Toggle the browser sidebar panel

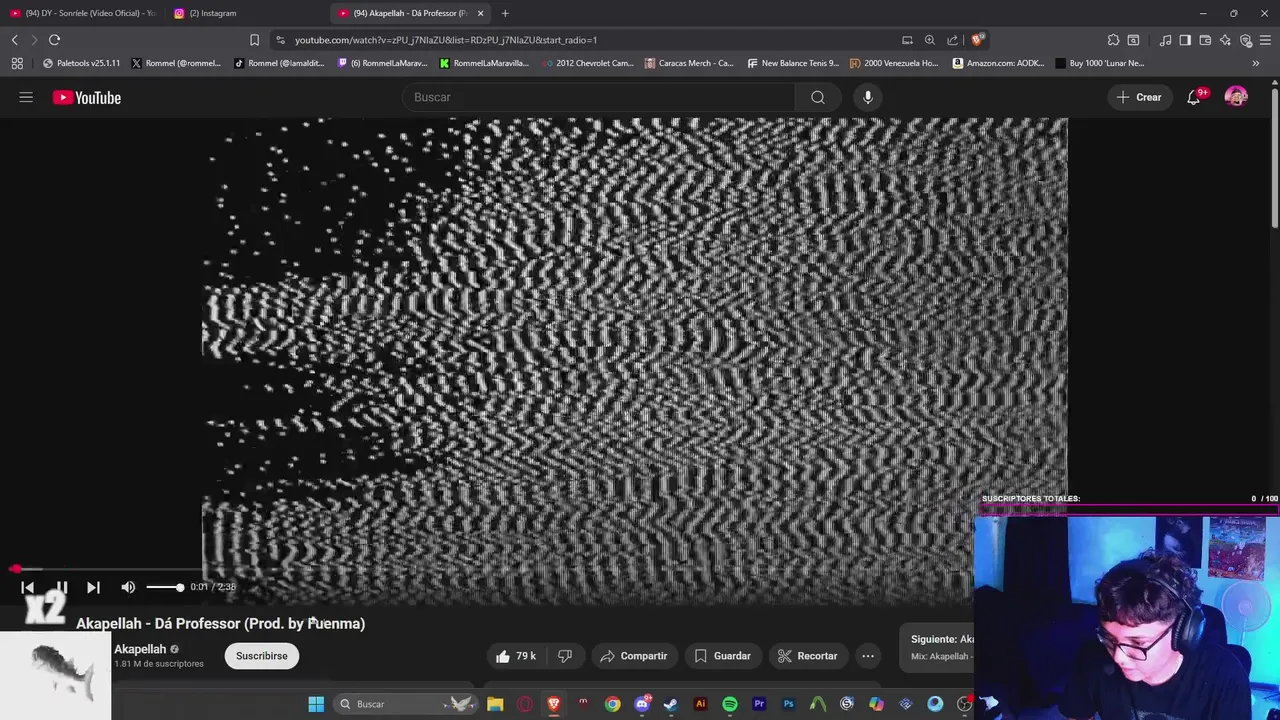[1185, 40]
